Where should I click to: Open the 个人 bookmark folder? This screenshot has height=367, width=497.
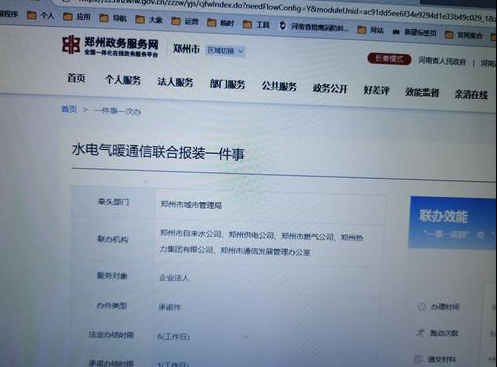tap(41, 15)
